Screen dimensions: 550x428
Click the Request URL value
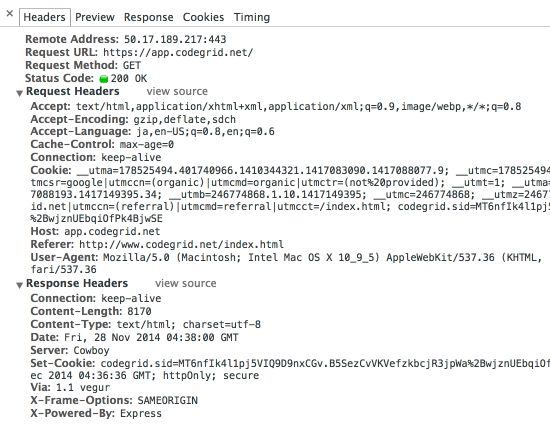tap(178, 53)
